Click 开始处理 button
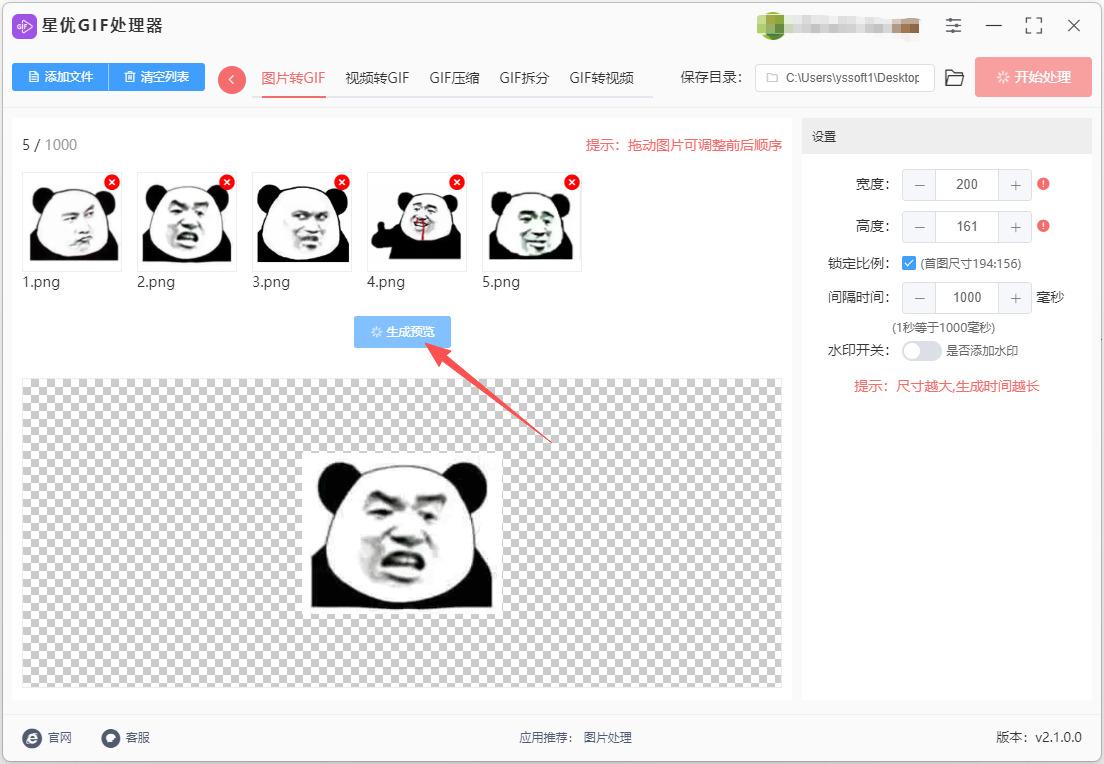This screenshot has height=764, width=1104. coord(1033,77)
